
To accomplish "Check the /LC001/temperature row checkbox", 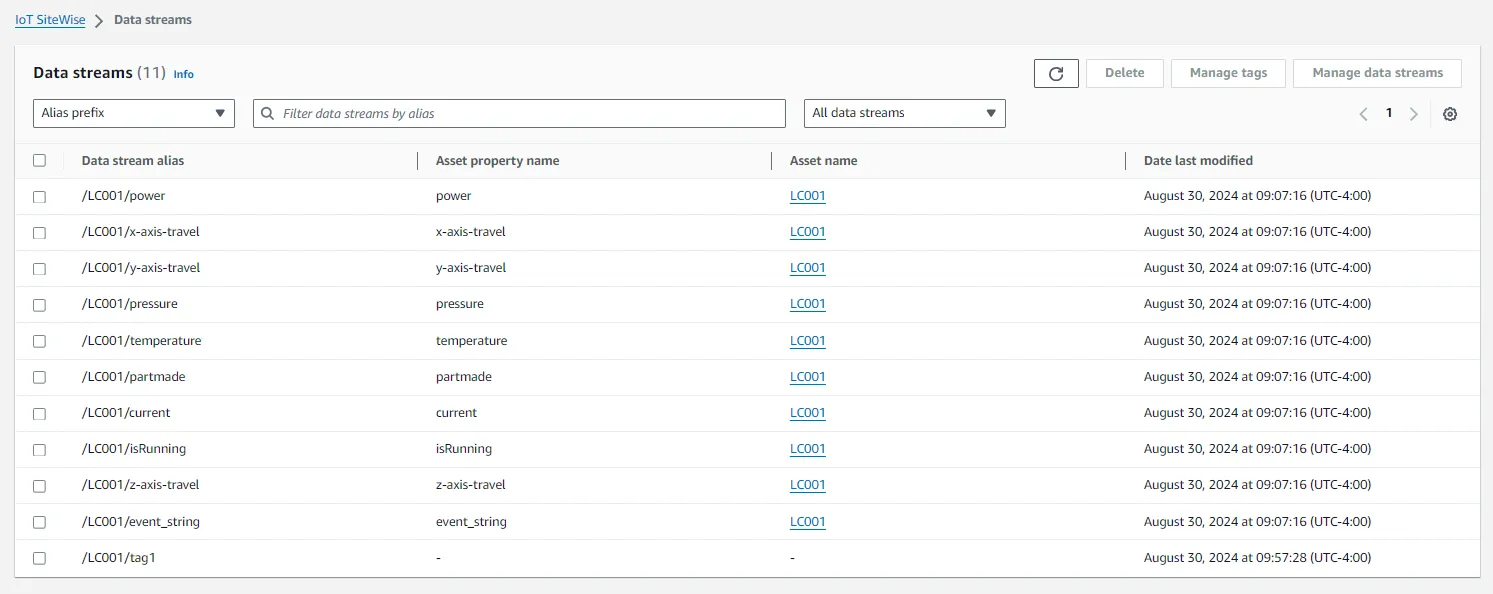I will pos(39,341).
